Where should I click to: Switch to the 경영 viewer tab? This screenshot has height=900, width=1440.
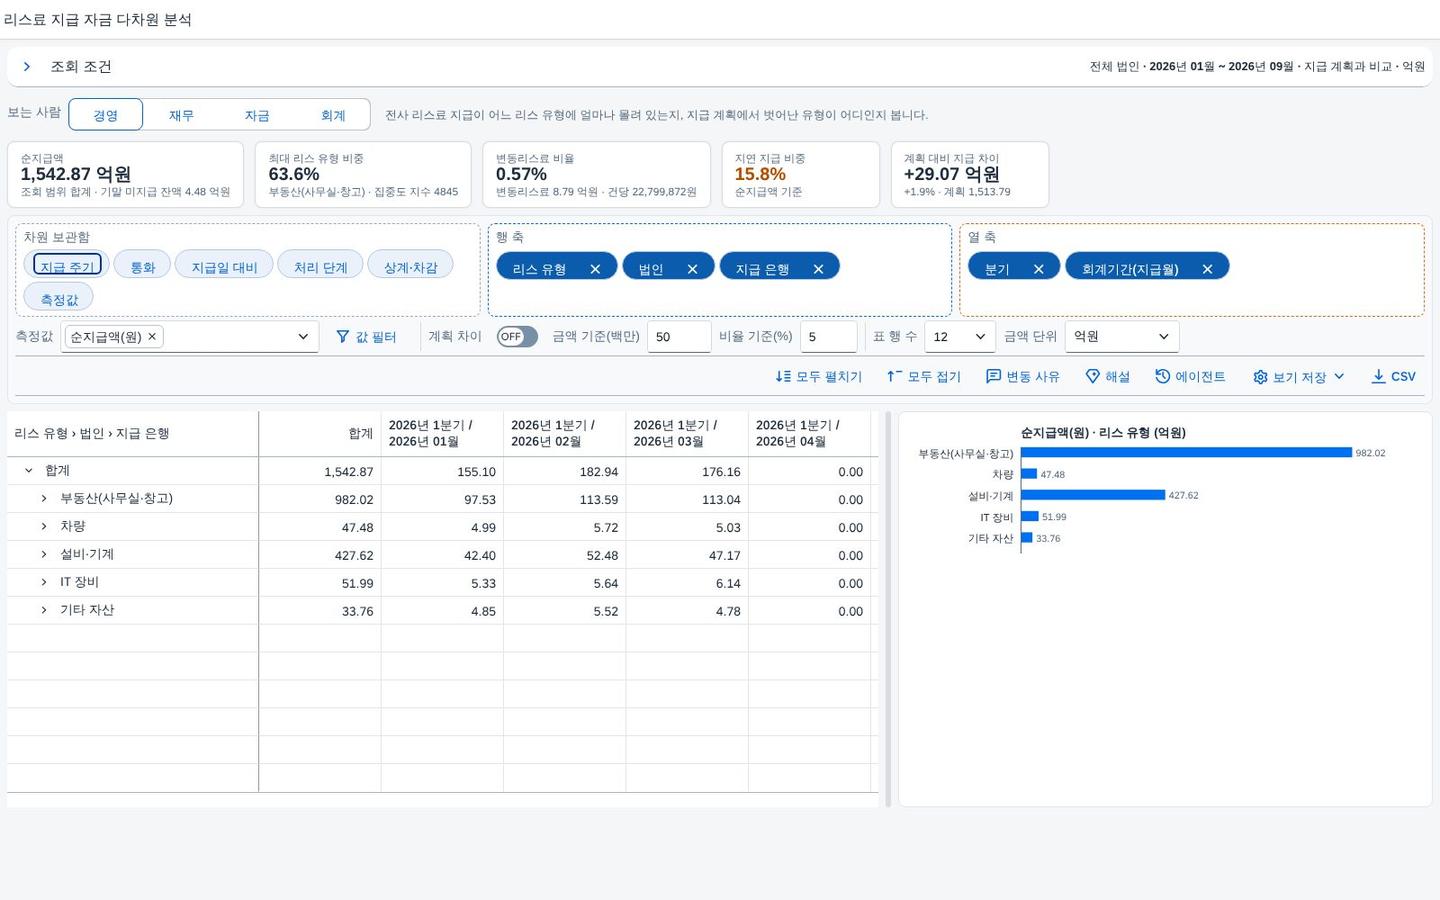coord(105,115)
